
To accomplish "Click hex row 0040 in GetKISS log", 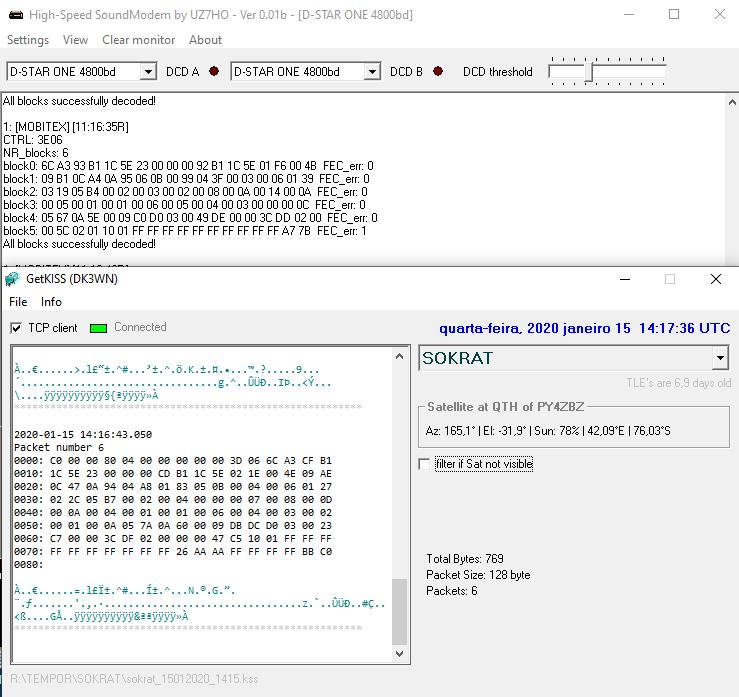I will point(173,513).
